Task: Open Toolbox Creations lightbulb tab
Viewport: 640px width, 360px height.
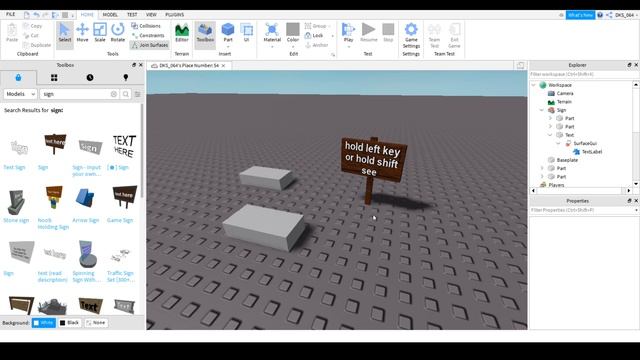Action: (x=126, y=78)
